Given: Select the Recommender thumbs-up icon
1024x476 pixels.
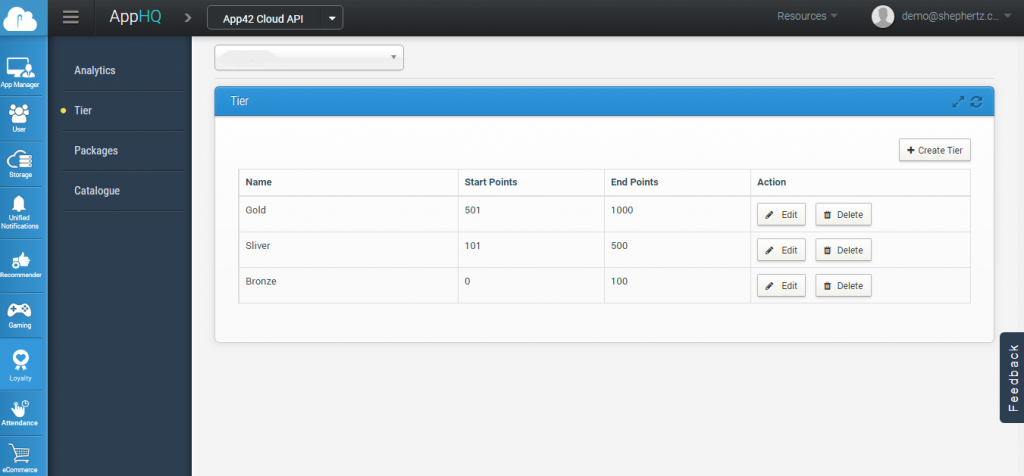Looking at the screenshot, I should (x=20, y=262).
